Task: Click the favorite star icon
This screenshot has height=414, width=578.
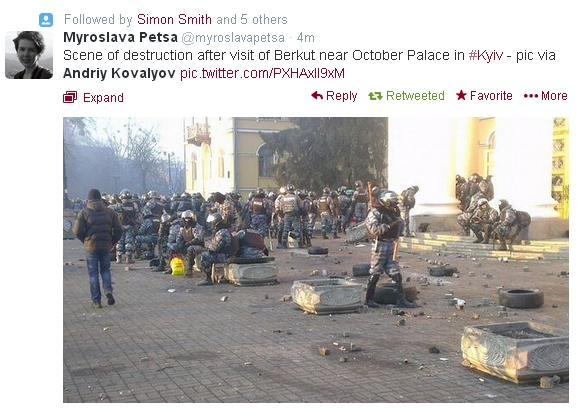Action: click(461, 95)
